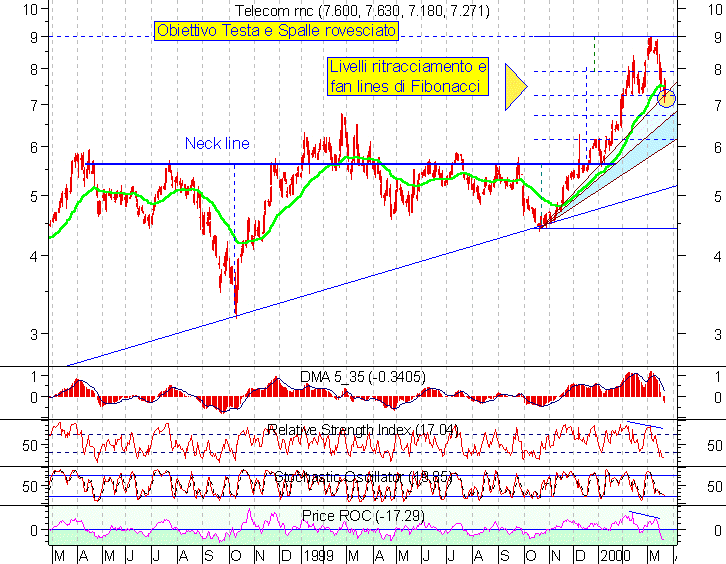Click the '3' value on right price axis
The height and width of the screenshot is (564, 726).
click(718, 334)
